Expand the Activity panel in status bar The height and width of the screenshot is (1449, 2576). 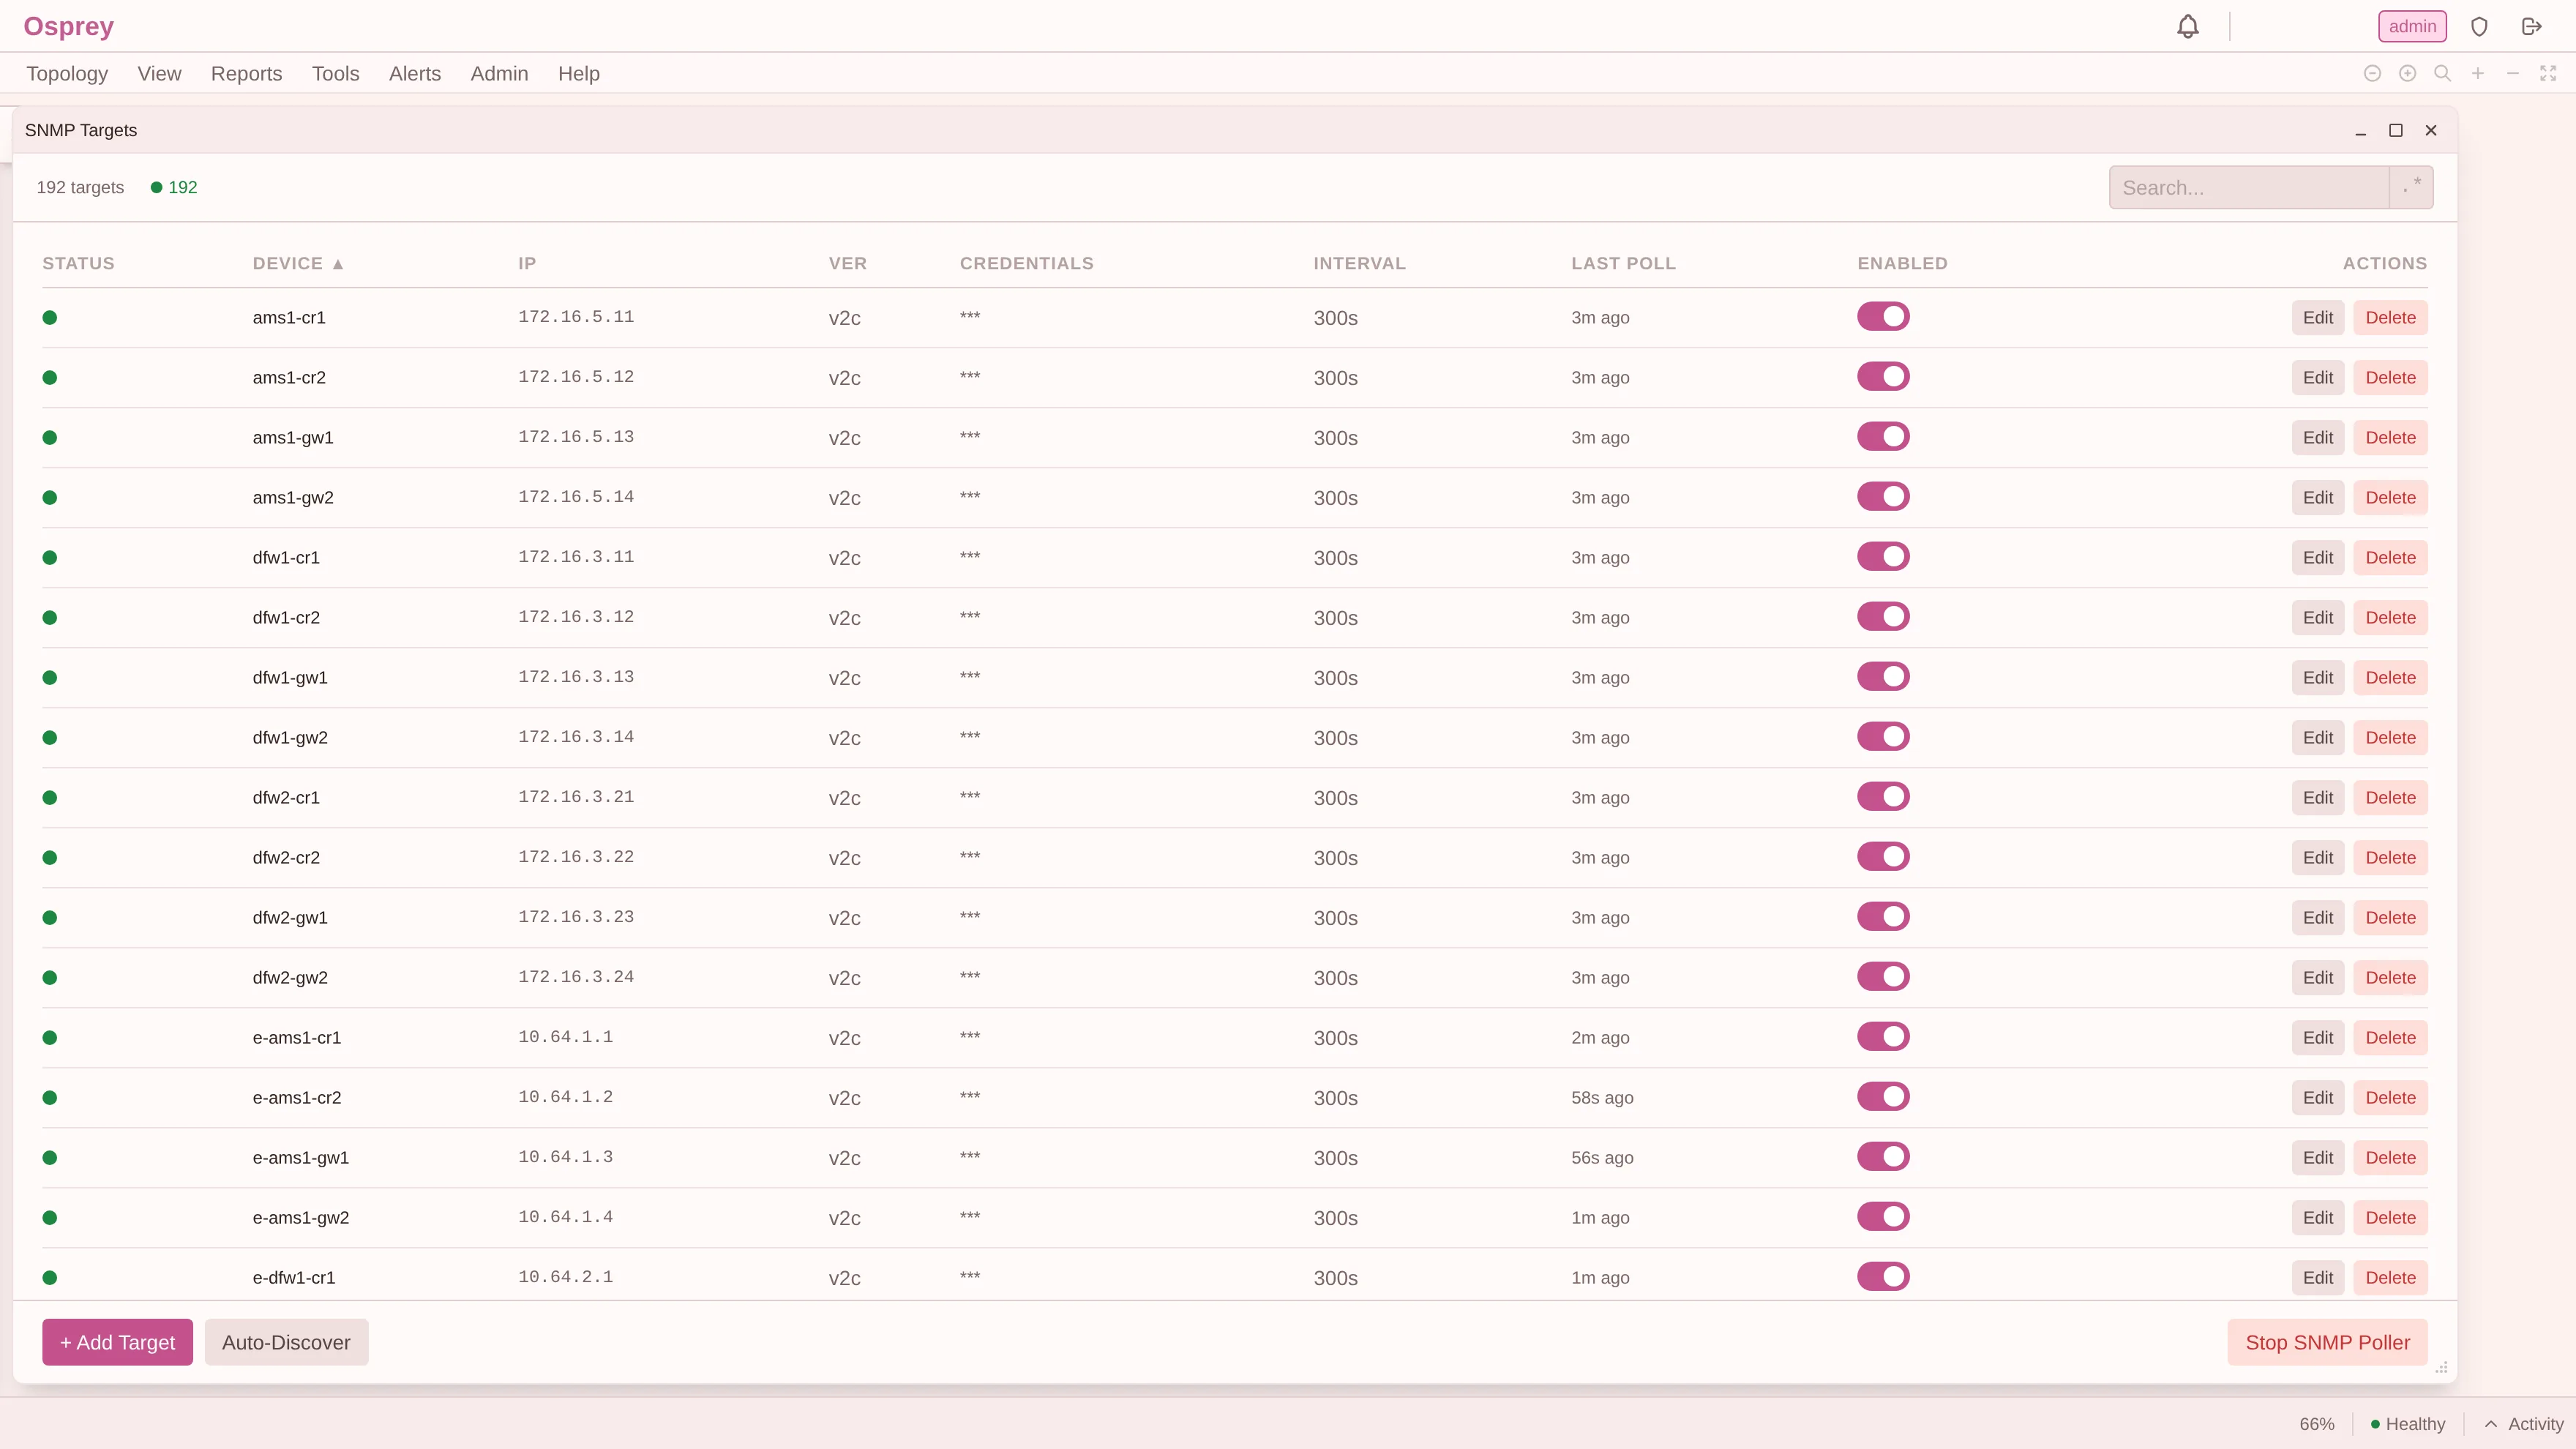click(2524, 1424)
